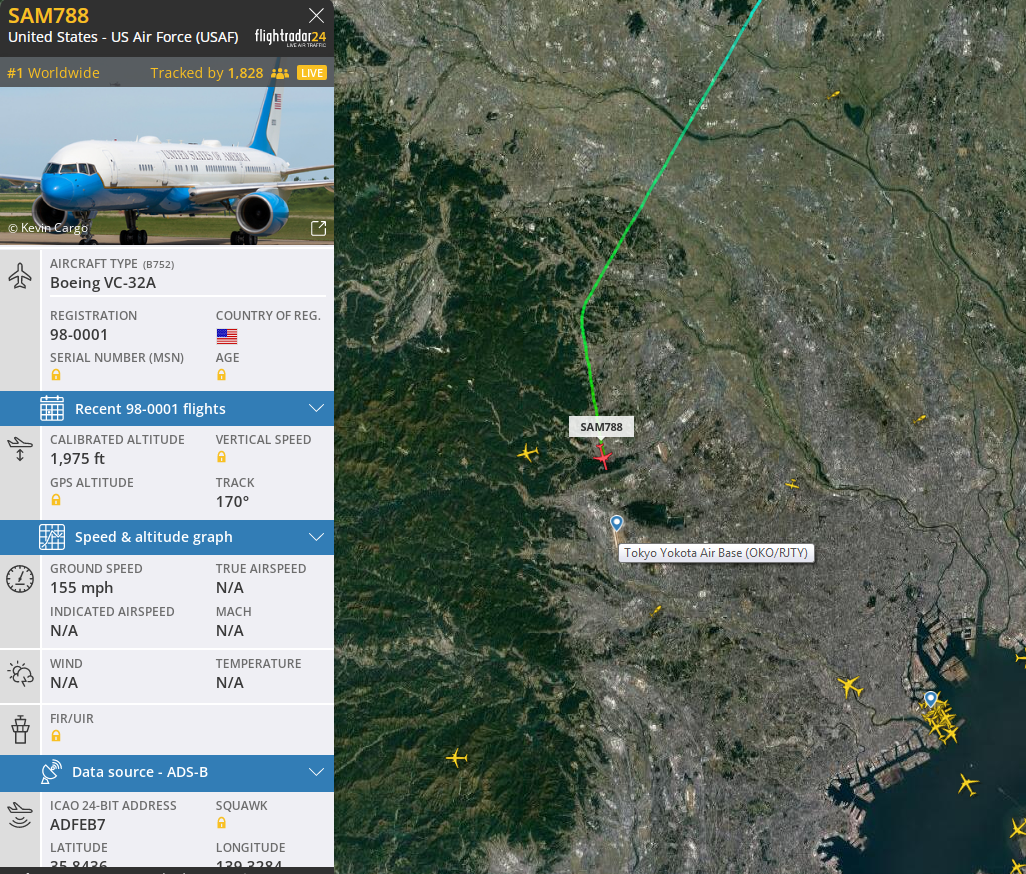
Task: Click the ground speed 155 mph value
Action: click(81, 587)
